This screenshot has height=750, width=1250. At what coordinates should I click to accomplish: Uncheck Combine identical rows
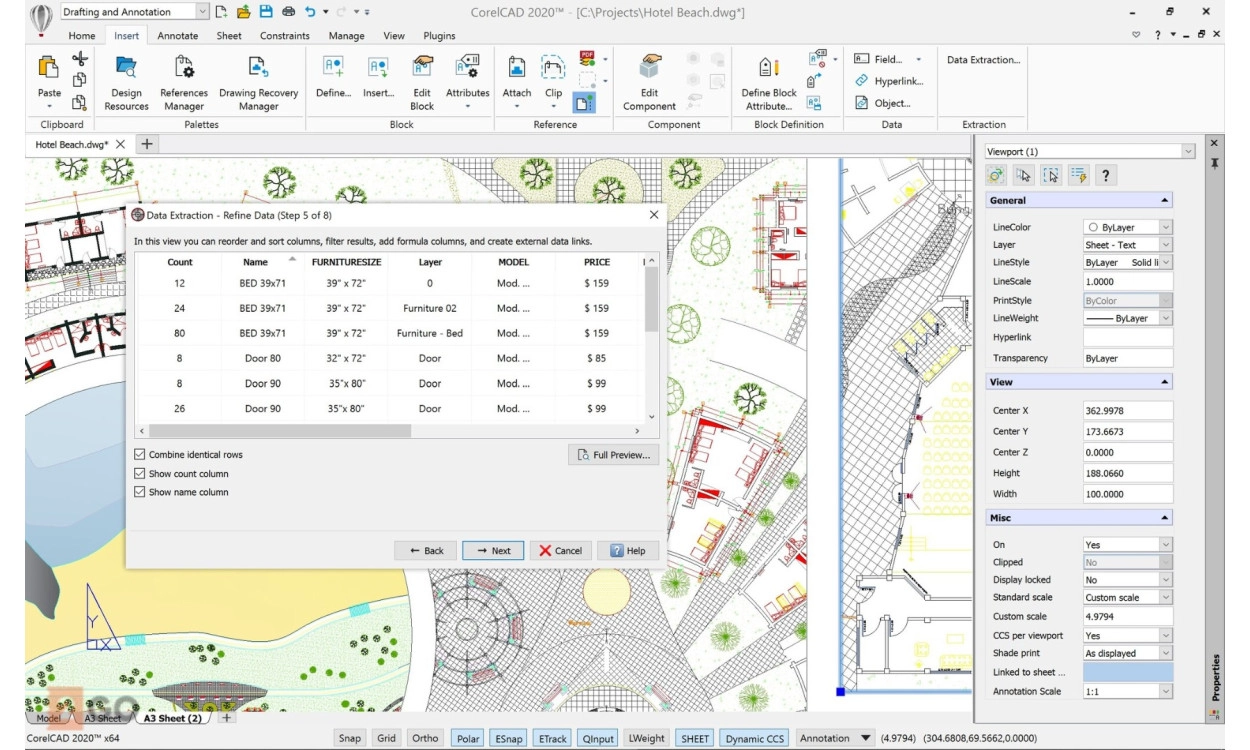tap(140, 455)
